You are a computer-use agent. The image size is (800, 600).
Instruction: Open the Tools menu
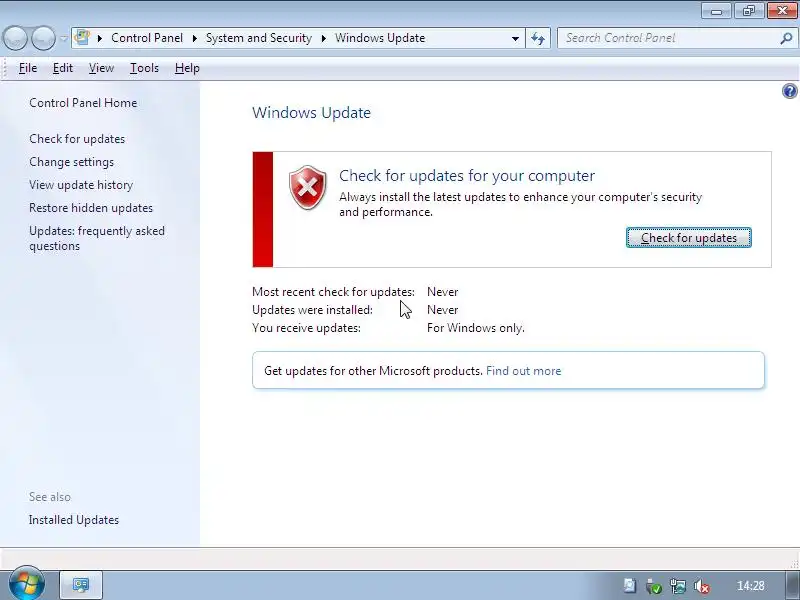tap(144, 68)
